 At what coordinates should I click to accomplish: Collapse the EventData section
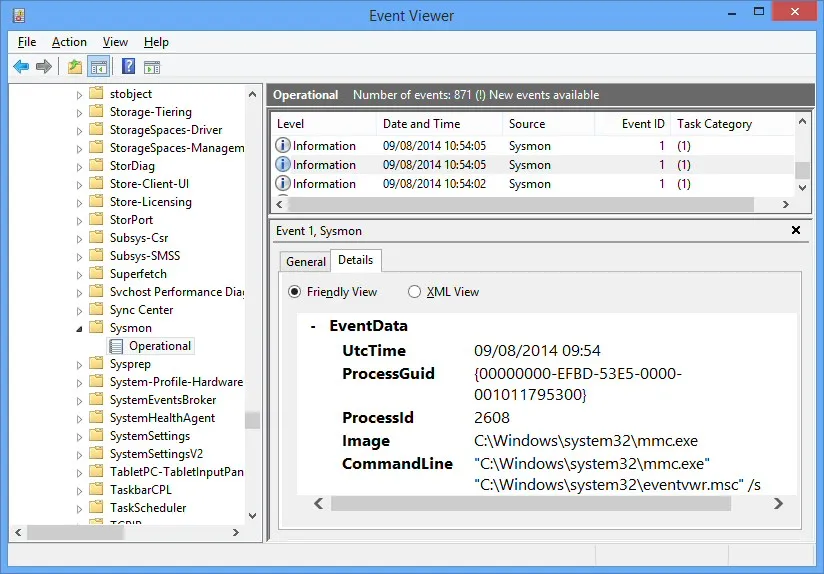[314, 326]
